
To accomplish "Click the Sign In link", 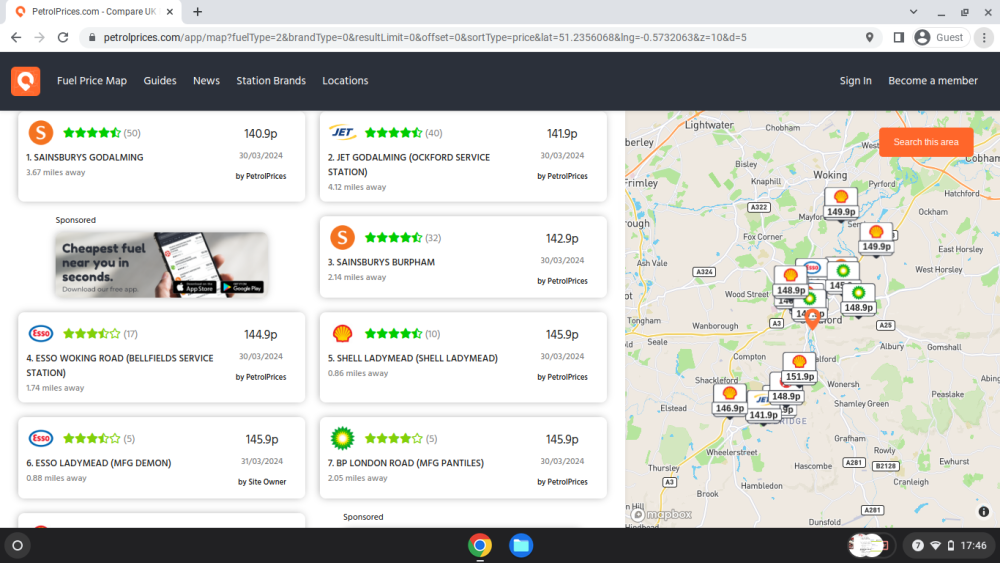I will [x=855, y=81].
